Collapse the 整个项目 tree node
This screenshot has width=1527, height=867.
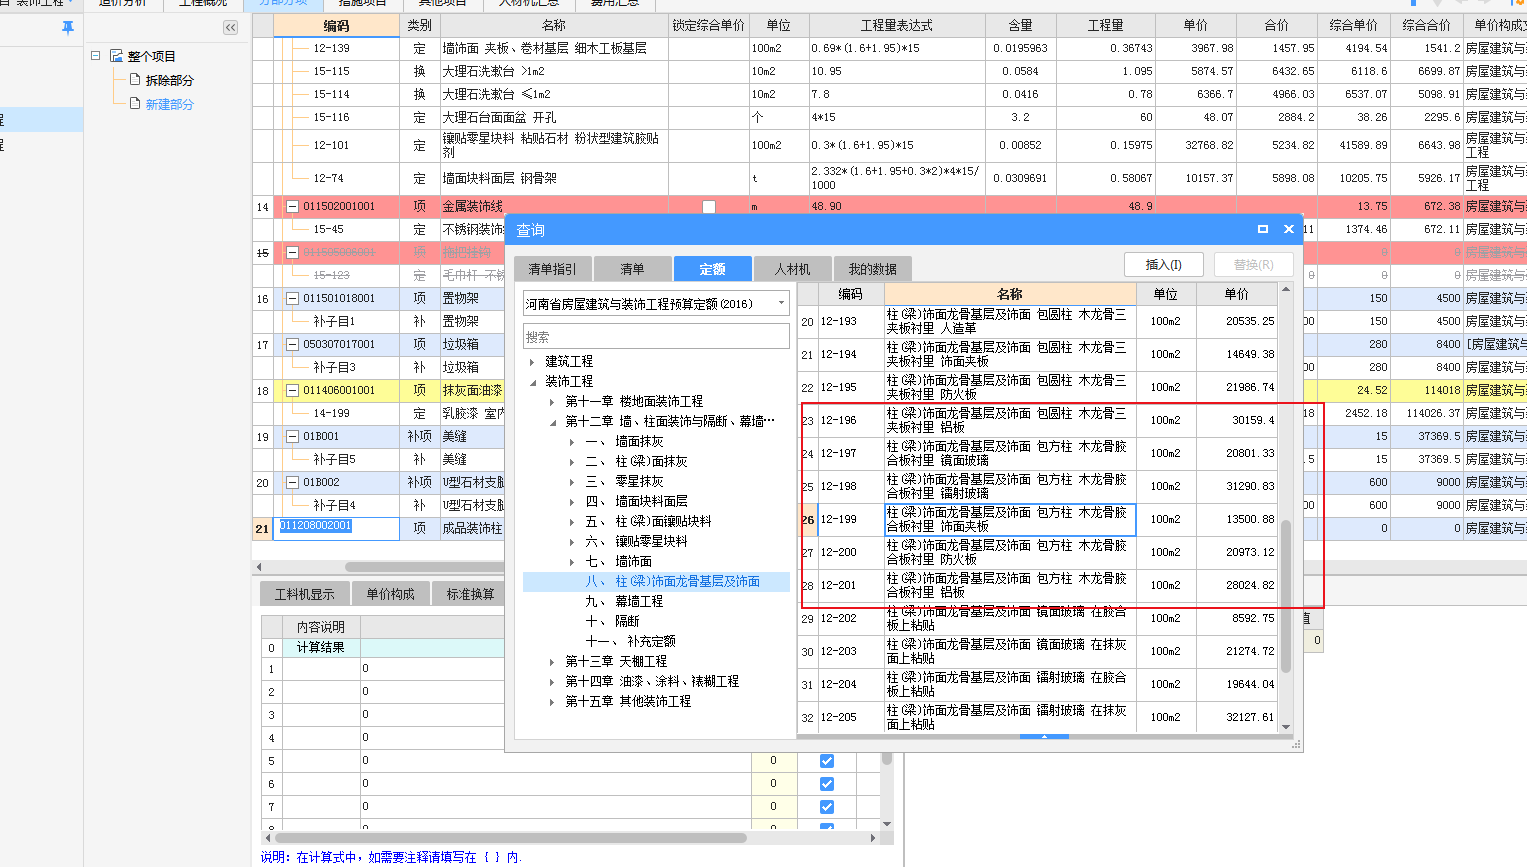click(96, 56)
